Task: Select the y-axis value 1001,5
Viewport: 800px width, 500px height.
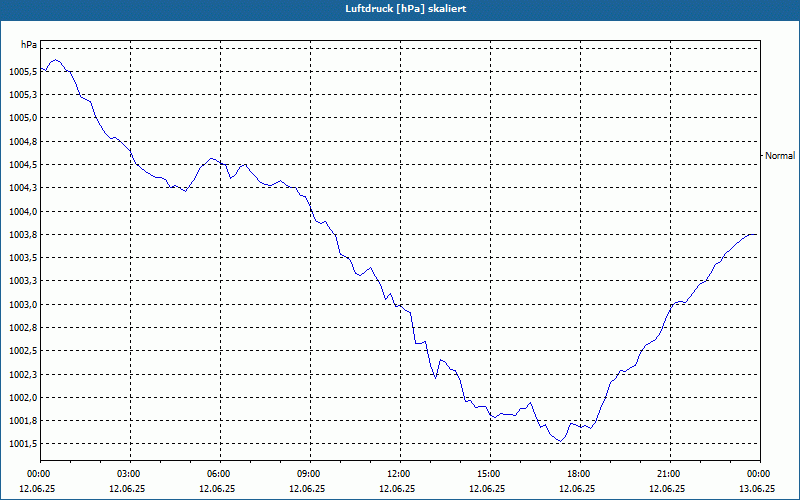Action: [23, 444]
